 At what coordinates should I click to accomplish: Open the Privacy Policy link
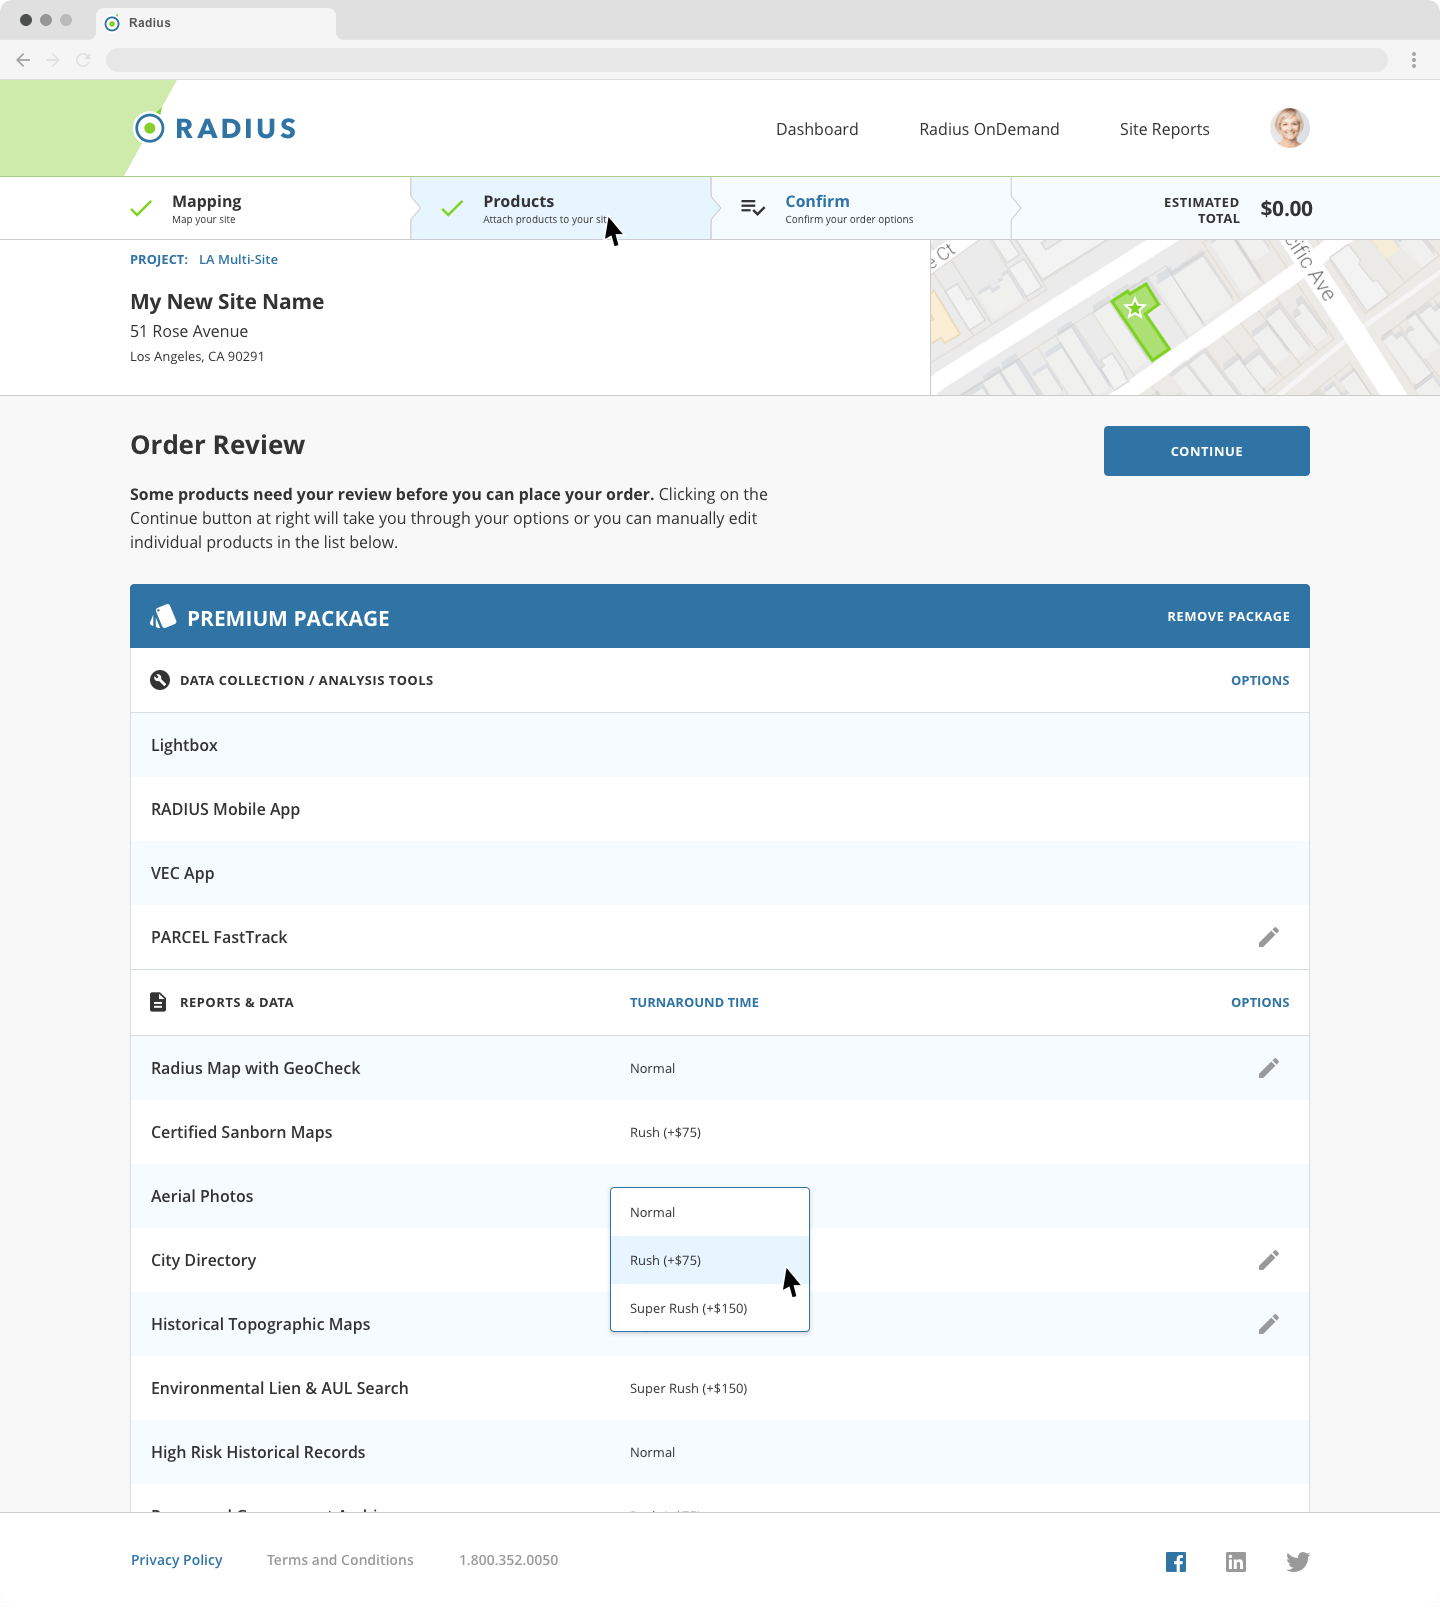click(177, 1560)
